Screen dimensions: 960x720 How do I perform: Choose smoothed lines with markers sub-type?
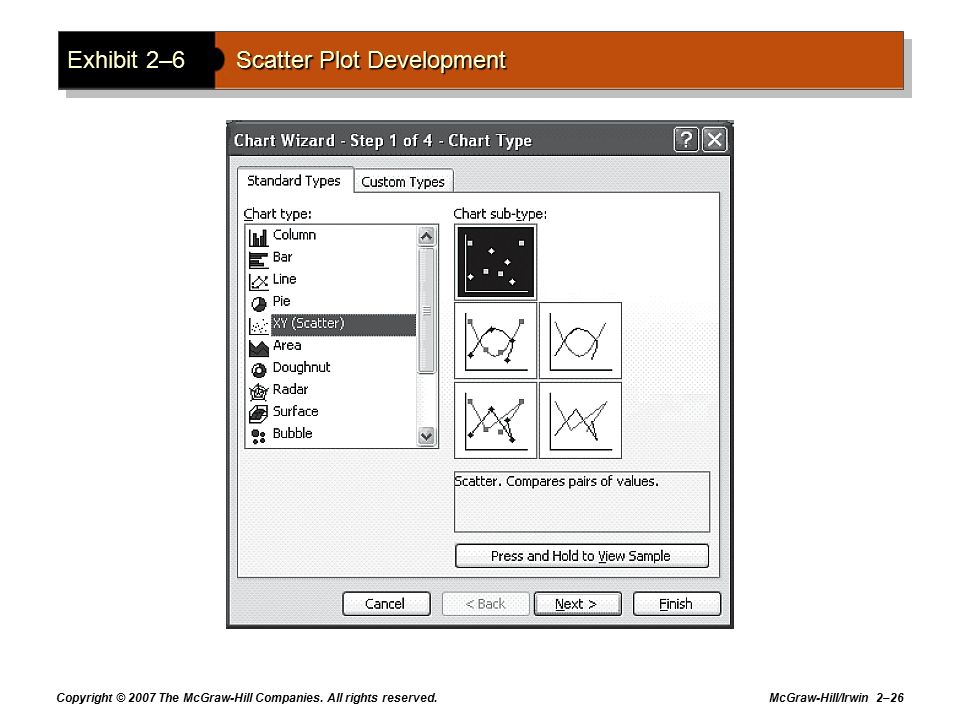(x=495, y=340)
